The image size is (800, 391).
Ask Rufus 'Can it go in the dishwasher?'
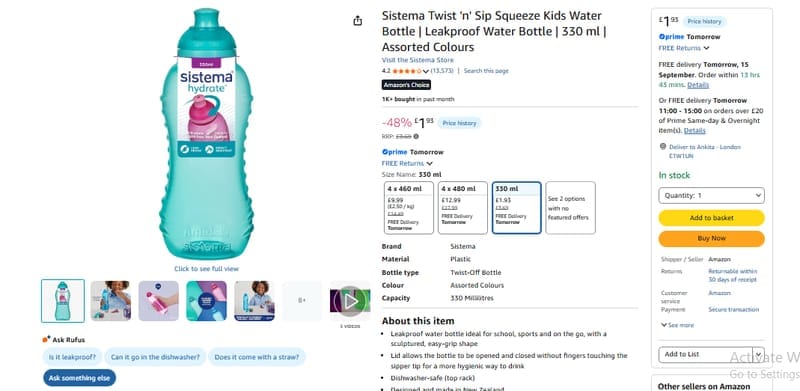155,357
